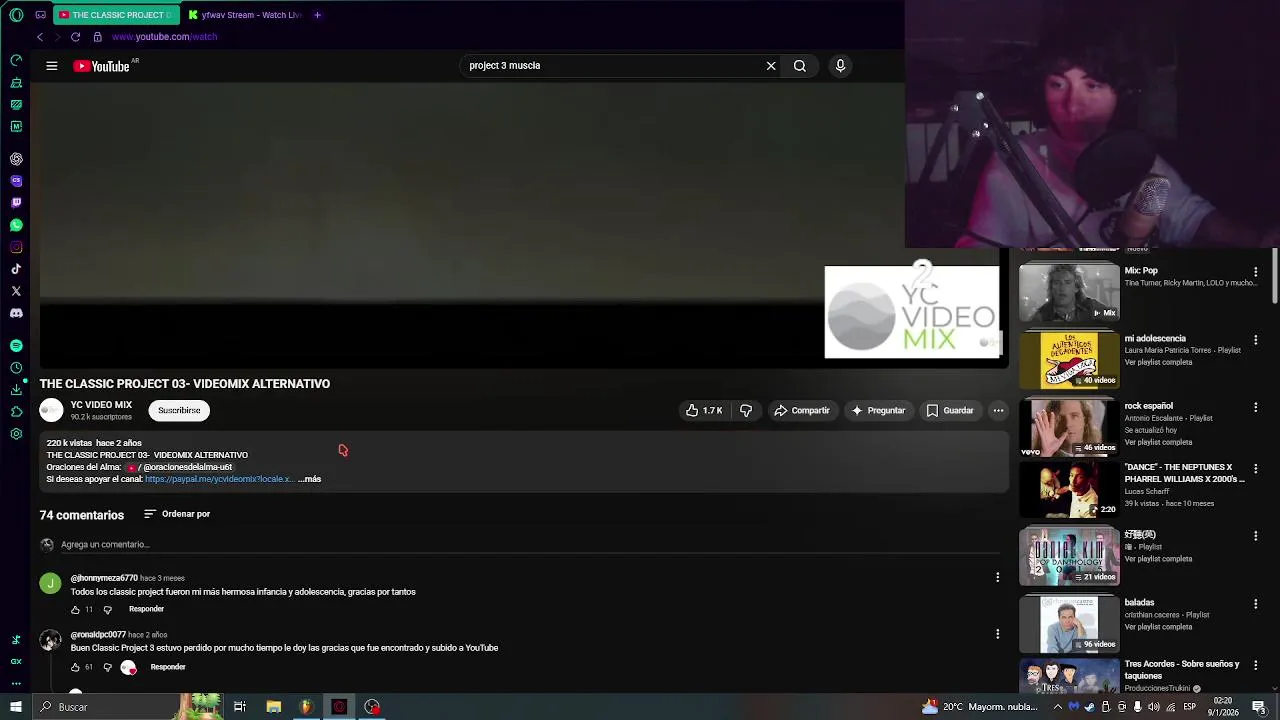Switch to THE CLASSIC PROJECT browser tab
Viewport: 1280px width, 720px height.
(x=115, y=15)
